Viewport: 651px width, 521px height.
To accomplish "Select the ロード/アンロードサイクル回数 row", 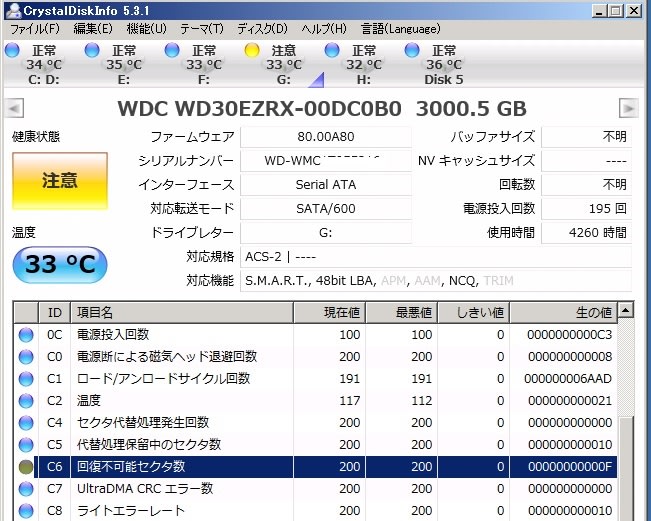I will 316,379.
